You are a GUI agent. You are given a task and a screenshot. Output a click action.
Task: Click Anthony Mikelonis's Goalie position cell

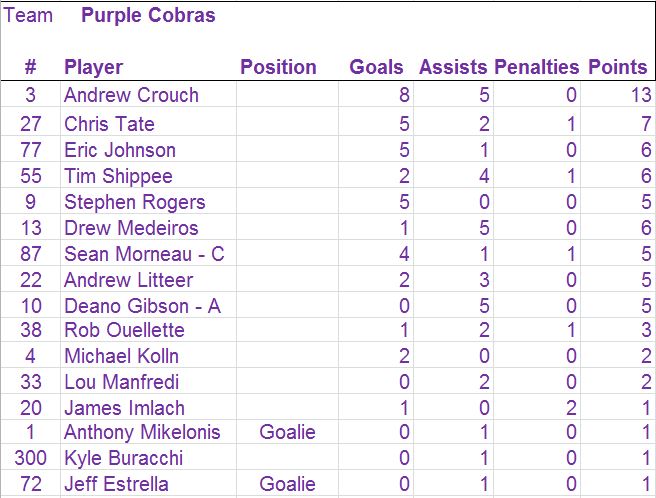(x=287, y=432)
